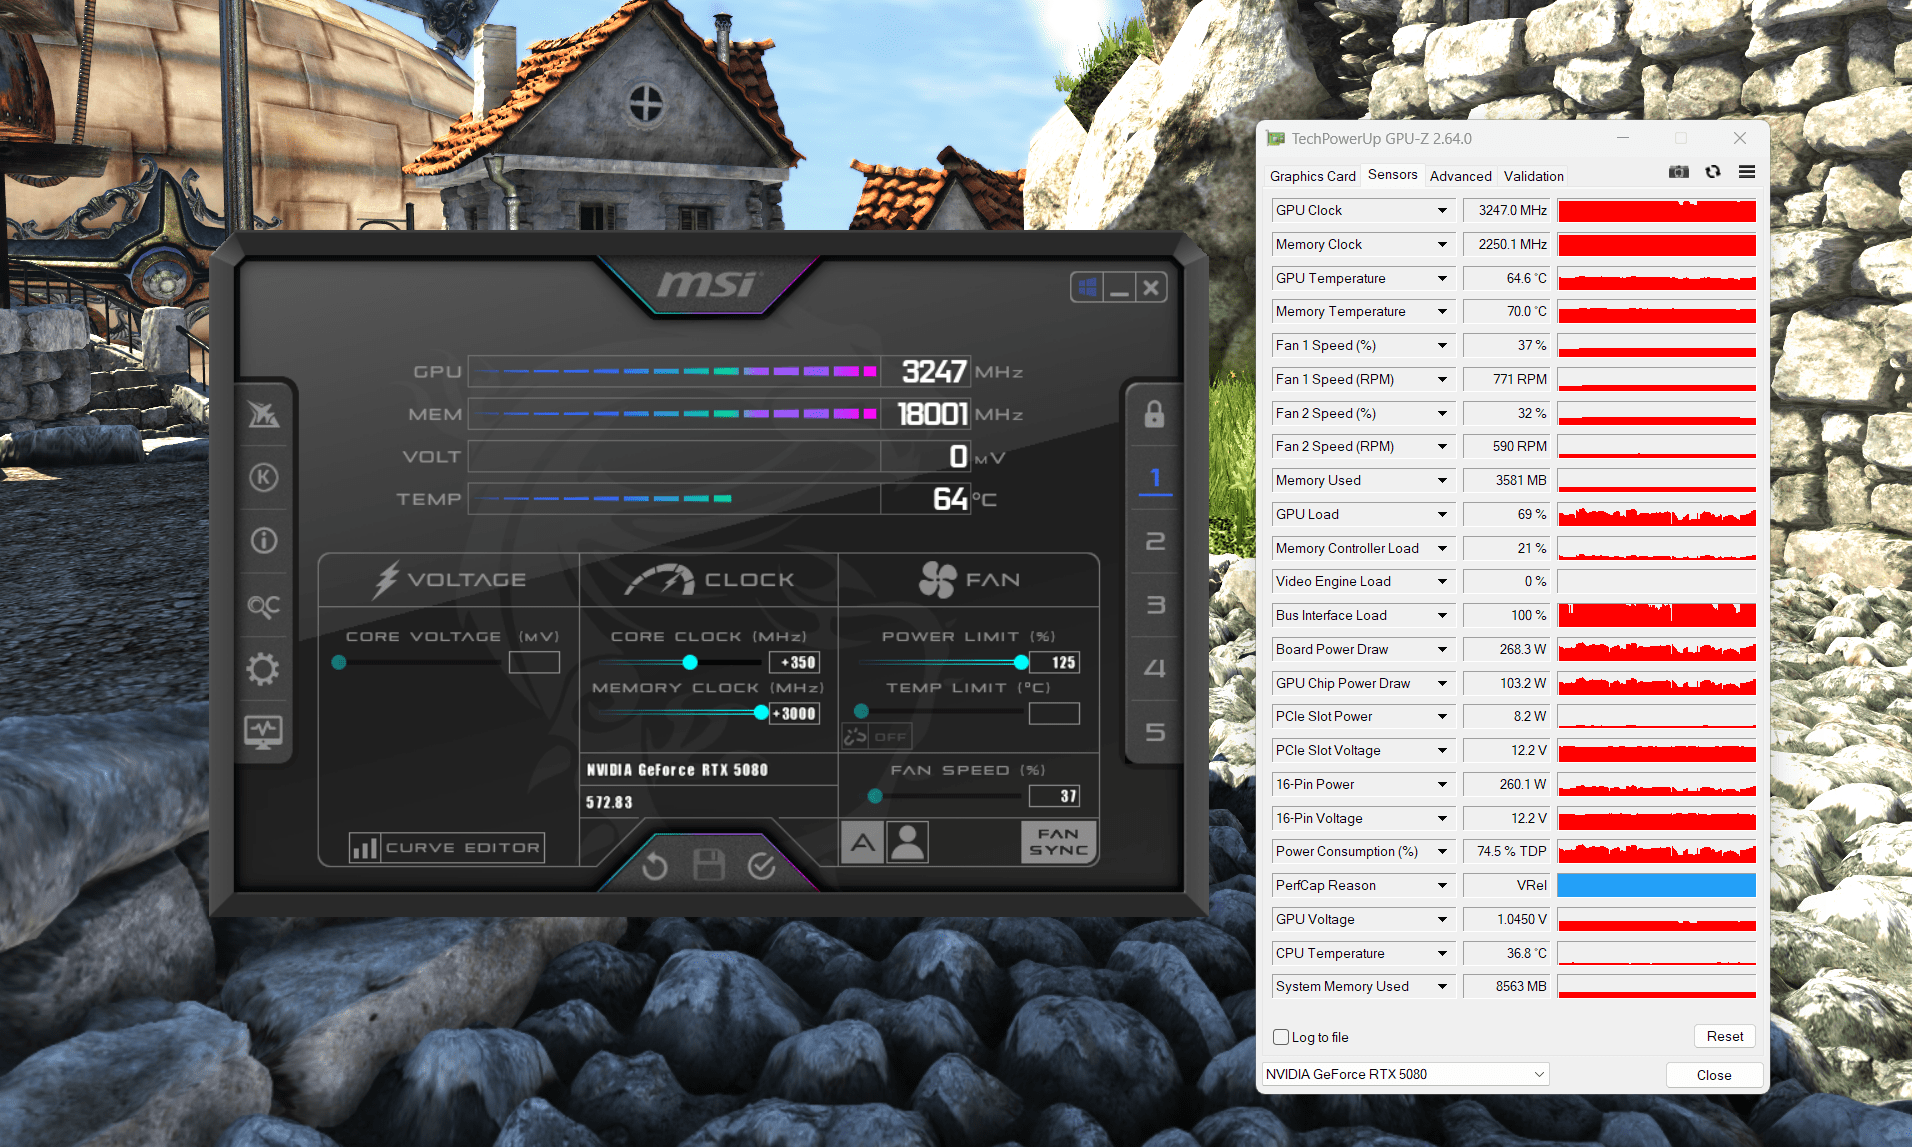The width and height of the screenshot is (1912, 1147).
Task: Take a GPU-Z screenshot with camera icon
Action: tap(1679, 172)
